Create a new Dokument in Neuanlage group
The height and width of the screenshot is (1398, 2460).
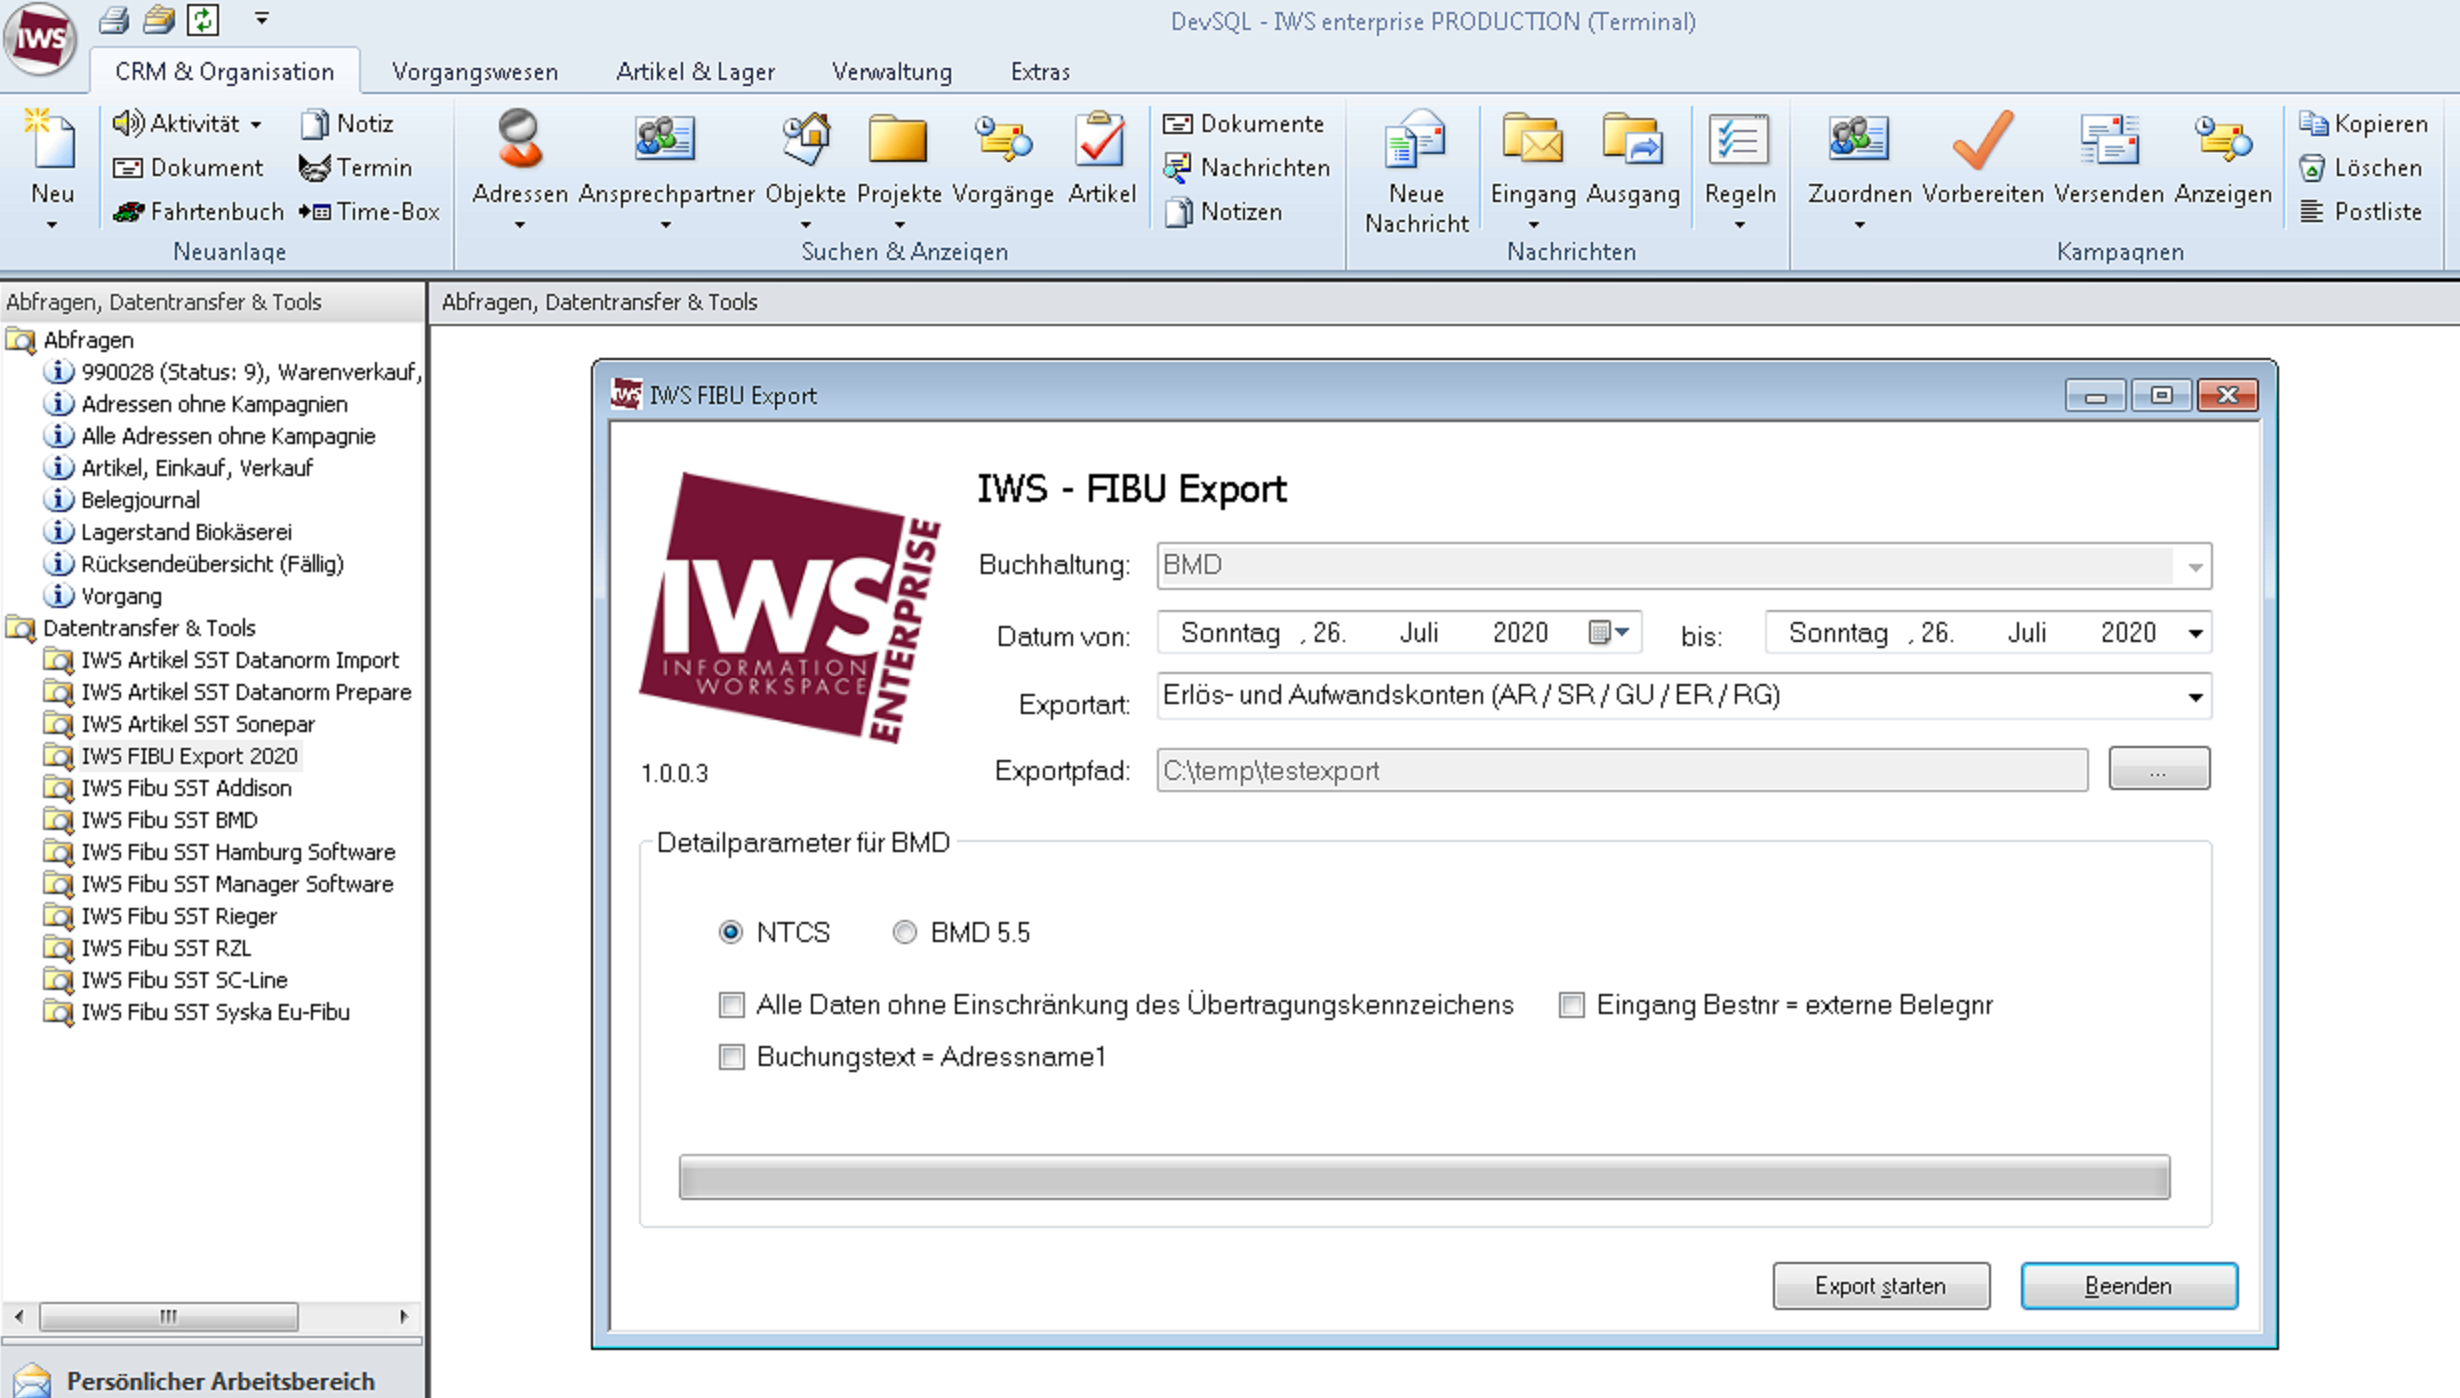188,168
